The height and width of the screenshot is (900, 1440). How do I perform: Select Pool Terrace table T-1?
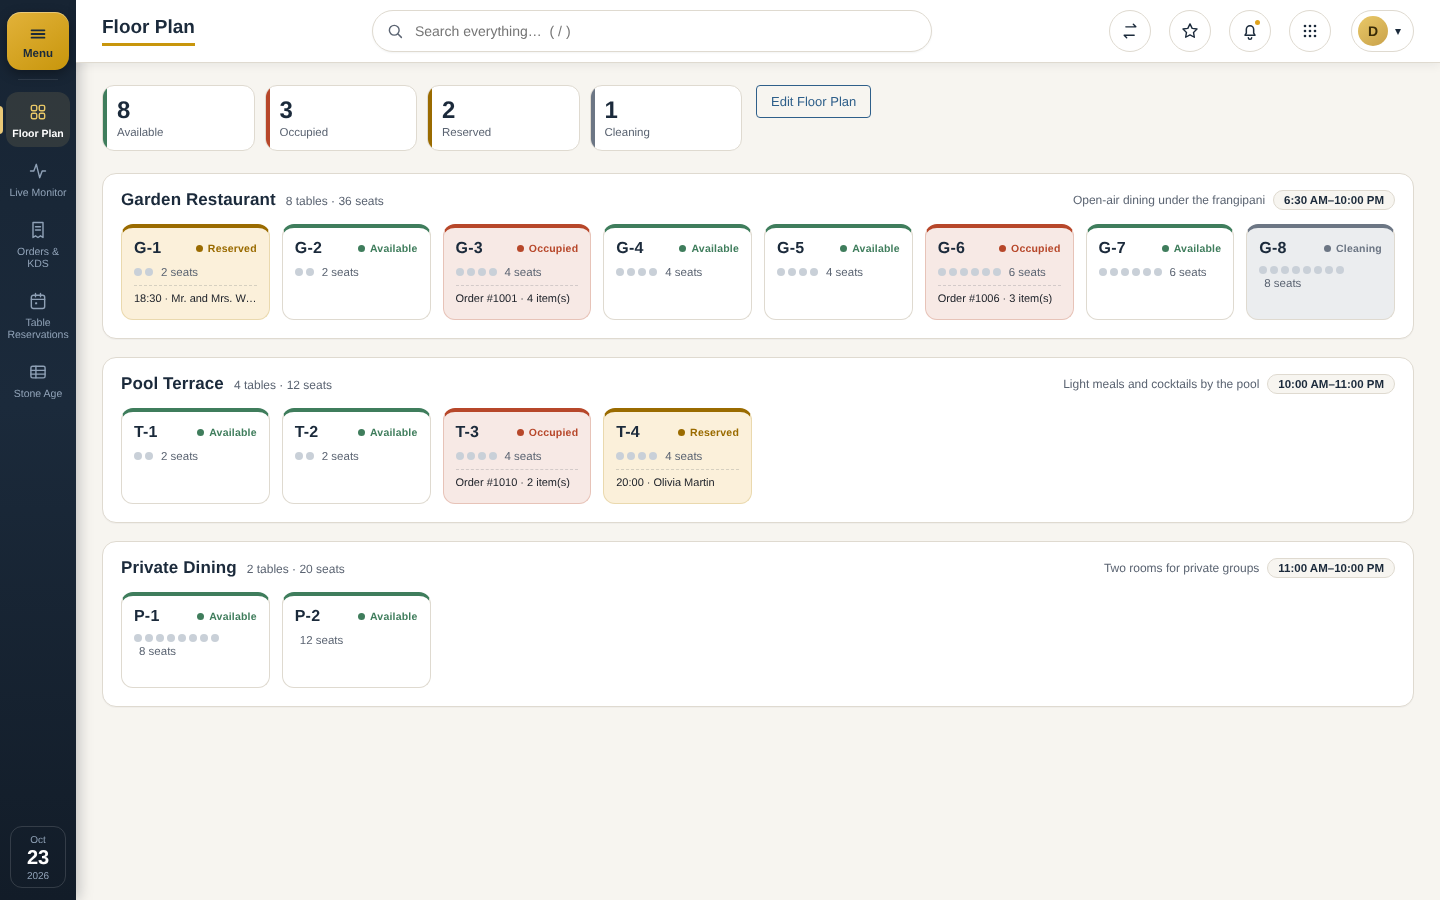195,456
